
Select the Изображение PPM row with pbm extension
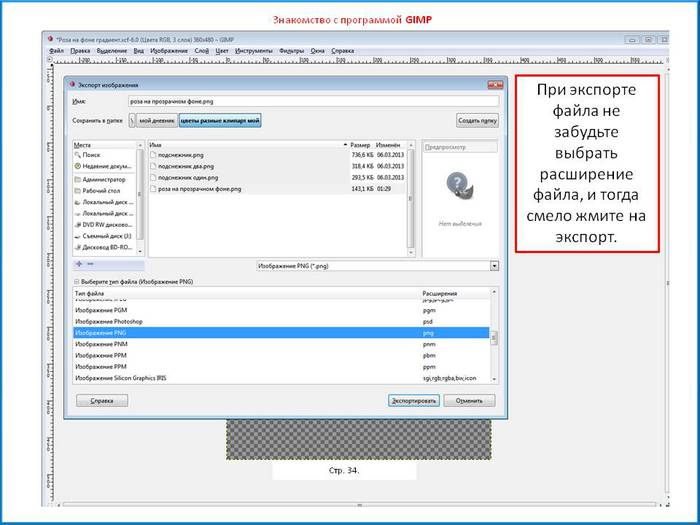click(x=281, y=355)
